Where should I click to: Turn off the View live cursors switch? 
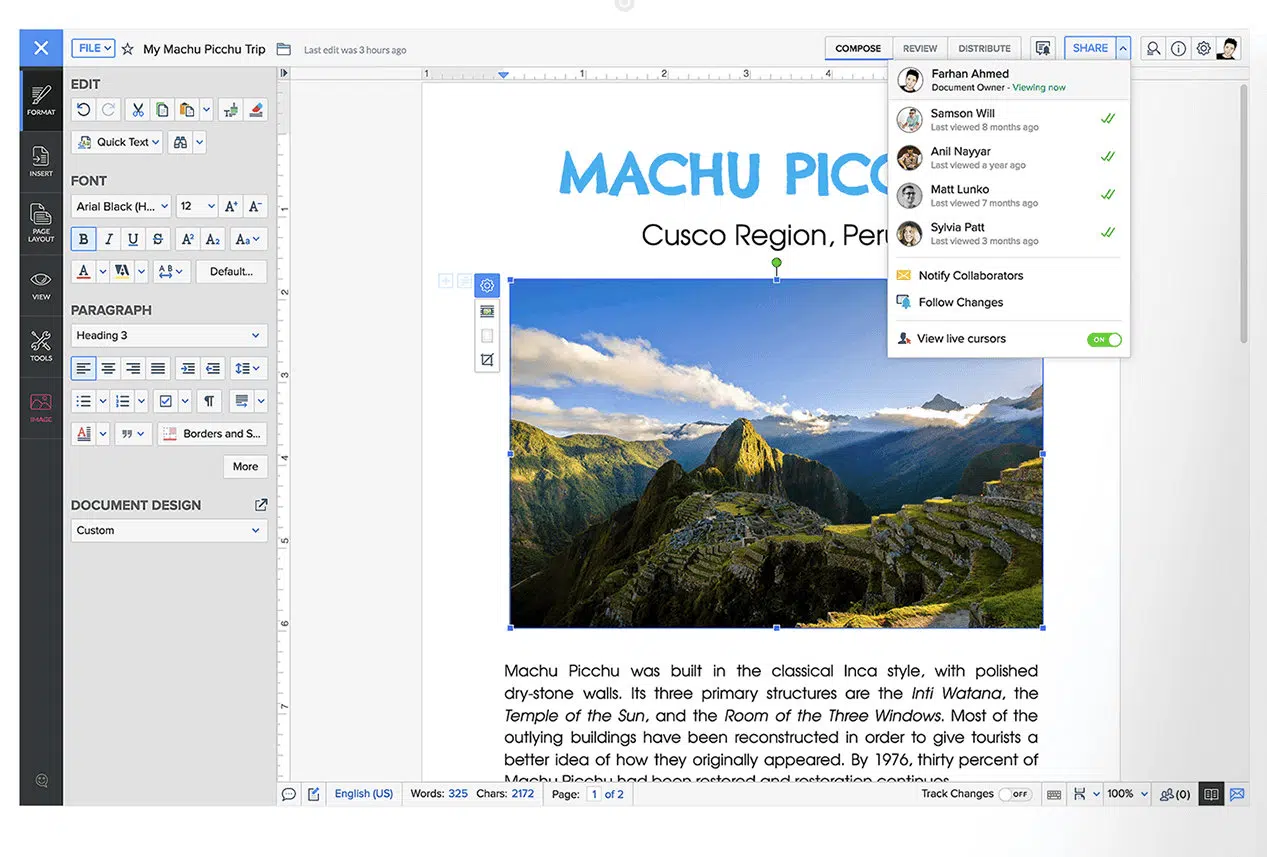click(x=1104, y=339)
